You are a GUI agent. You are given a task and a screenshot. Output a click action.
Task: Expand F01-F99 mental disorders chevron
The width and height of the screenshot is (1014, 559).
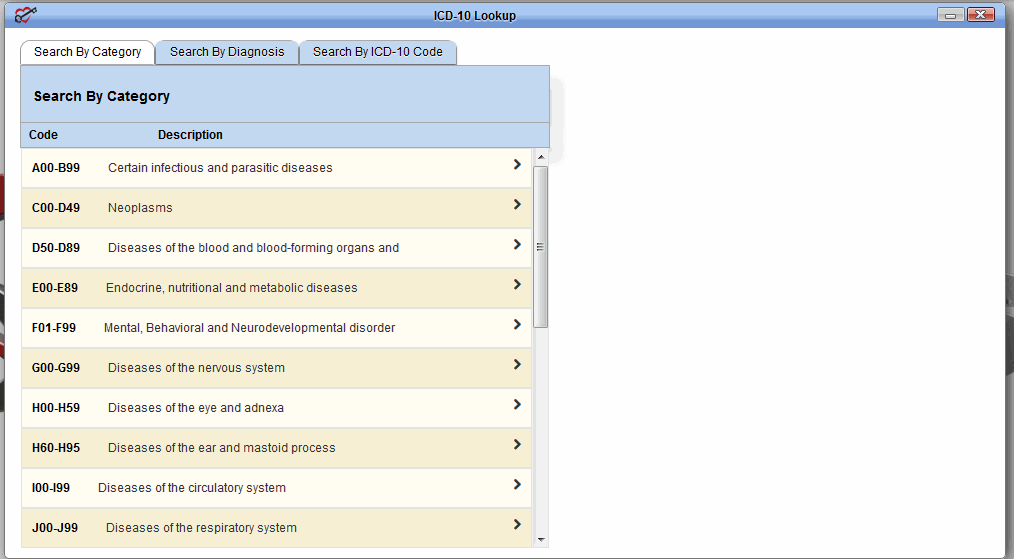[x=517, y=325]
